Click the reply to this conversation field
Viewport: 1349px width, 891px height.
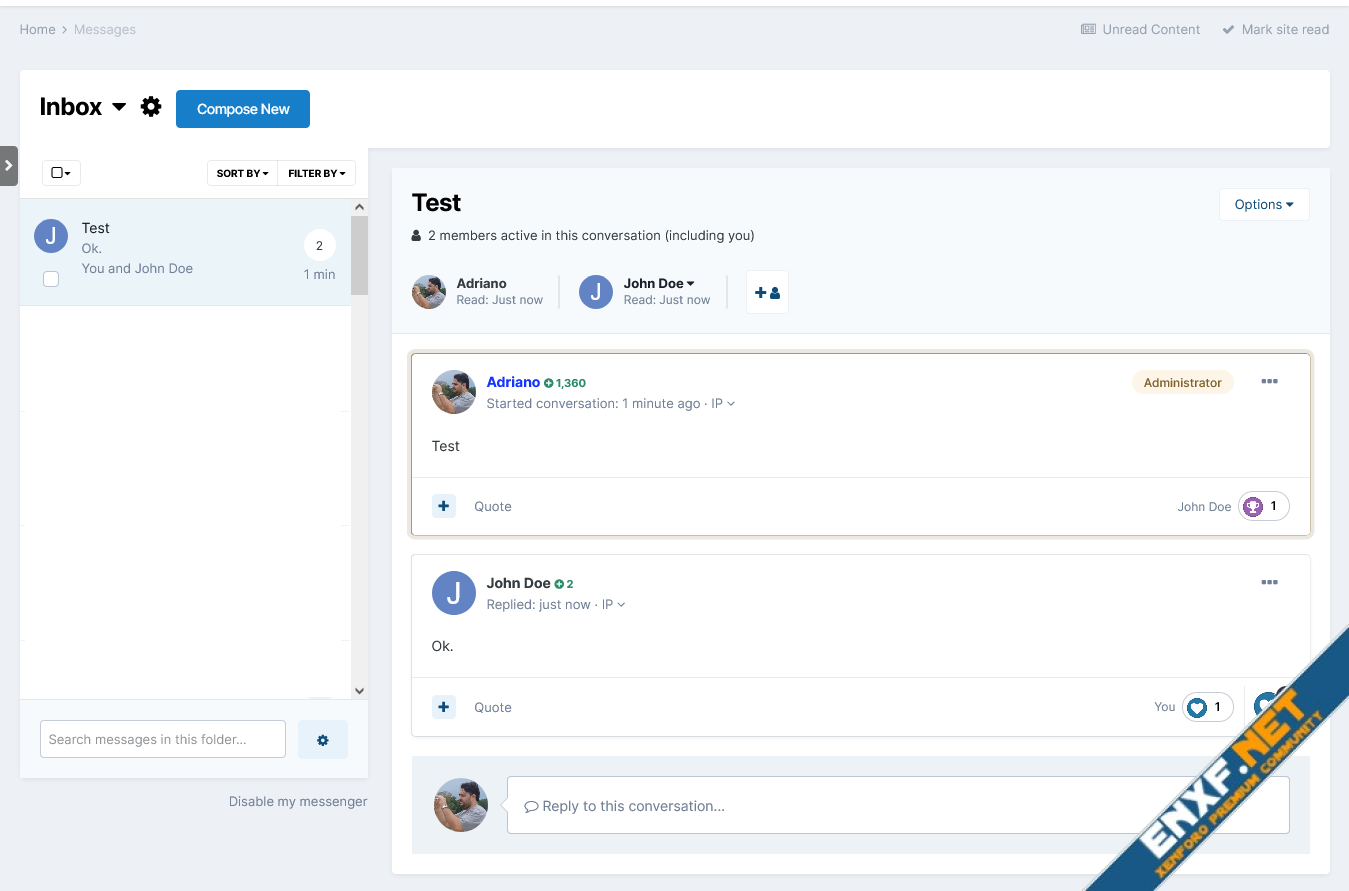tap(897, 806)
